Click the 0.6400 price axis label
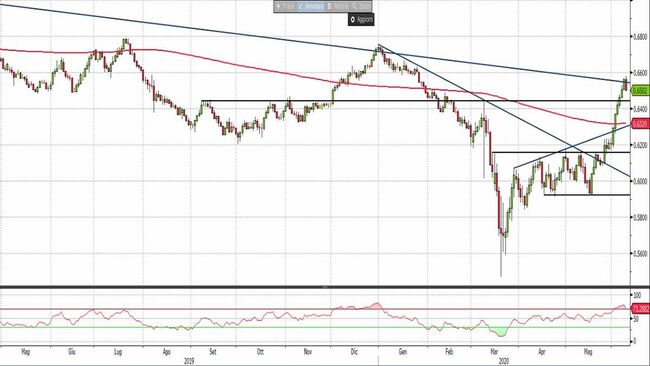Image resolution: width=650 pixels, height=366 pixels. click(x=641, y=109)
